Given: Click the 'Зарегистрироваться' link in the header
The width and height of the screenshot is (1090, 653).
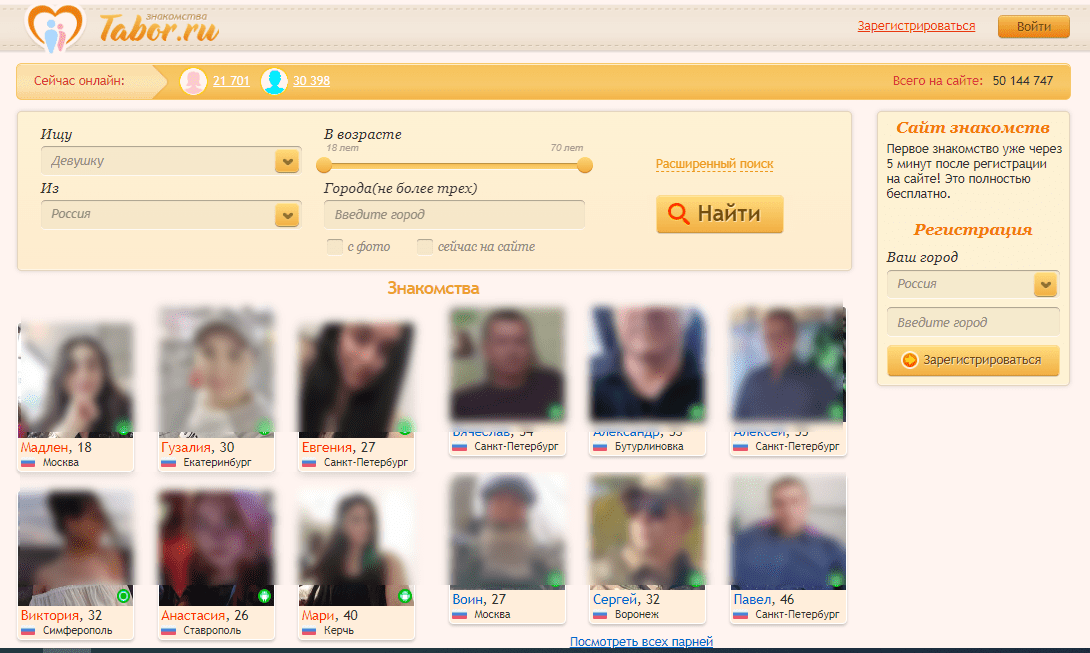Looking at the screenshot, I should click(916, 26).
